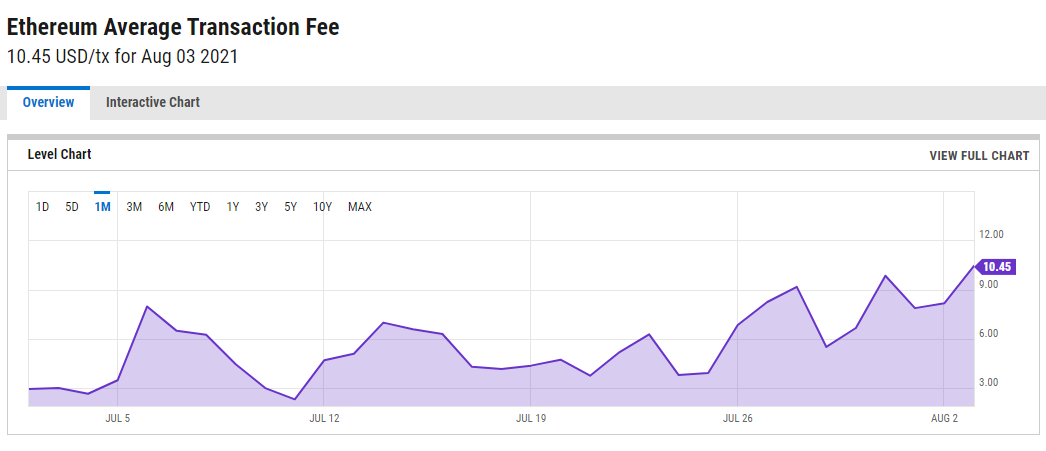The image size is (1046, 451).
Task: Choose the 6M time range
Action: pos(166,207)
